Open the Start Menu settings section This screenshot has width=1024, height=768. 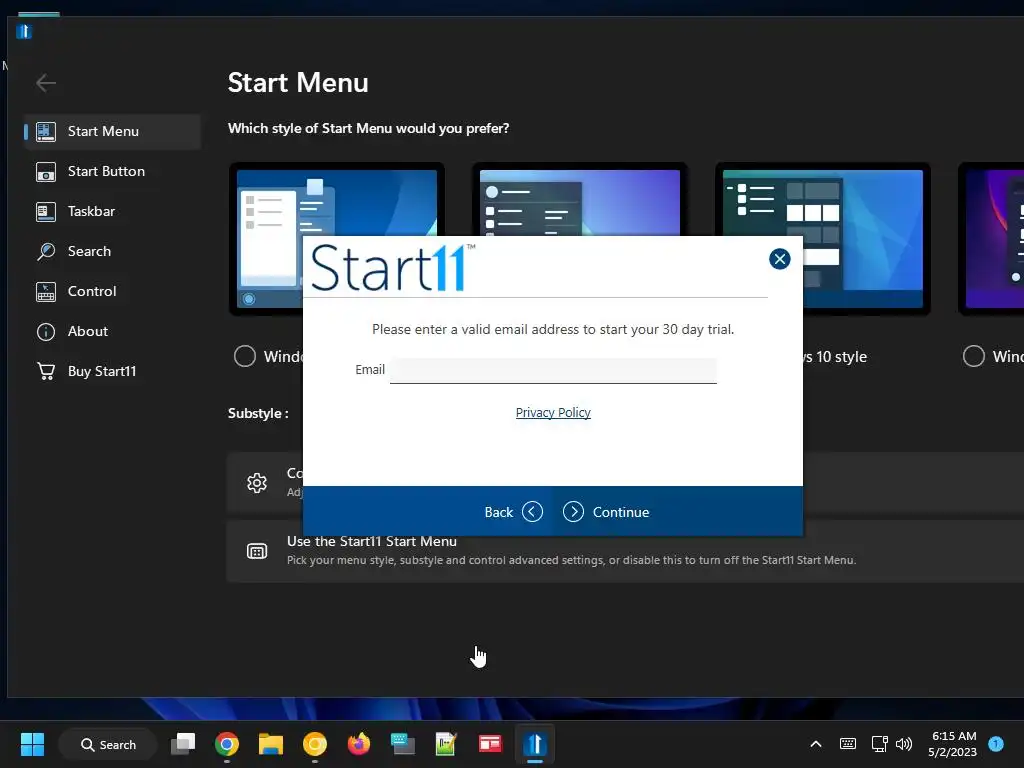pyautogui.click(x=112, y=131)
